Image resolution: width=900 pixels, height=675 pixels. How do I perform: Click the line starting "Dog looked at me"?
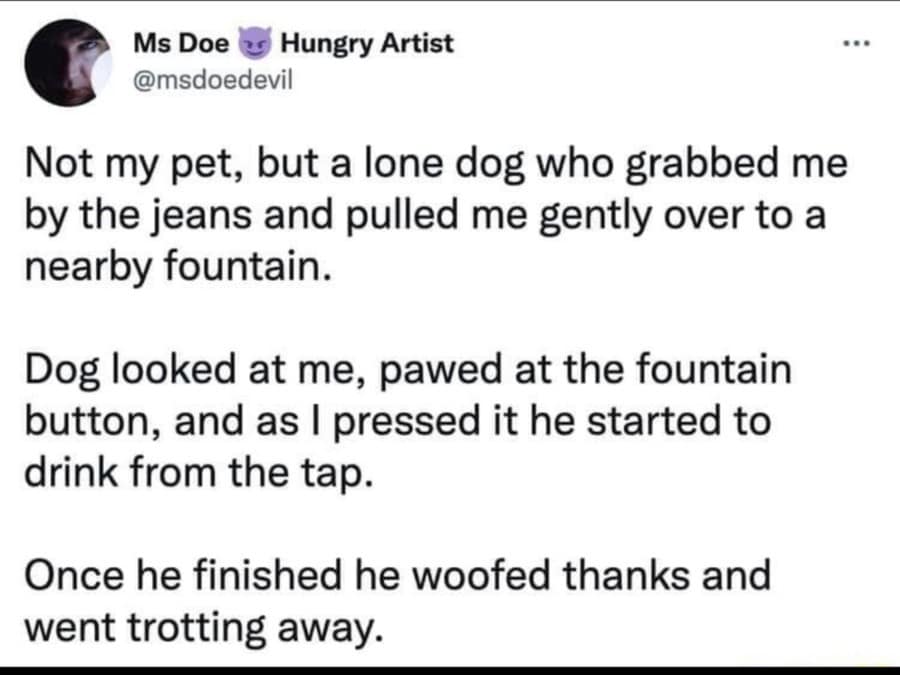point(407,371)
